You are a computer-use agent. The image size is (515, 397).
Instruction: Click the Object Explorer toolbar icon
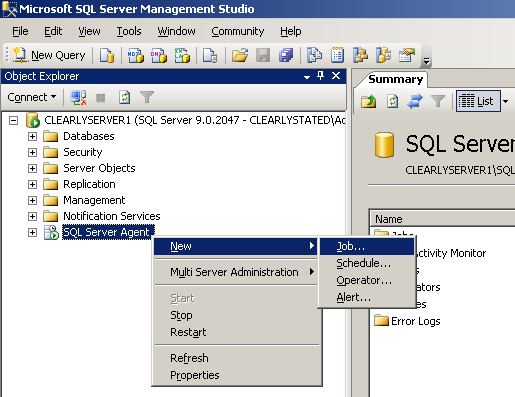point(360,55)
